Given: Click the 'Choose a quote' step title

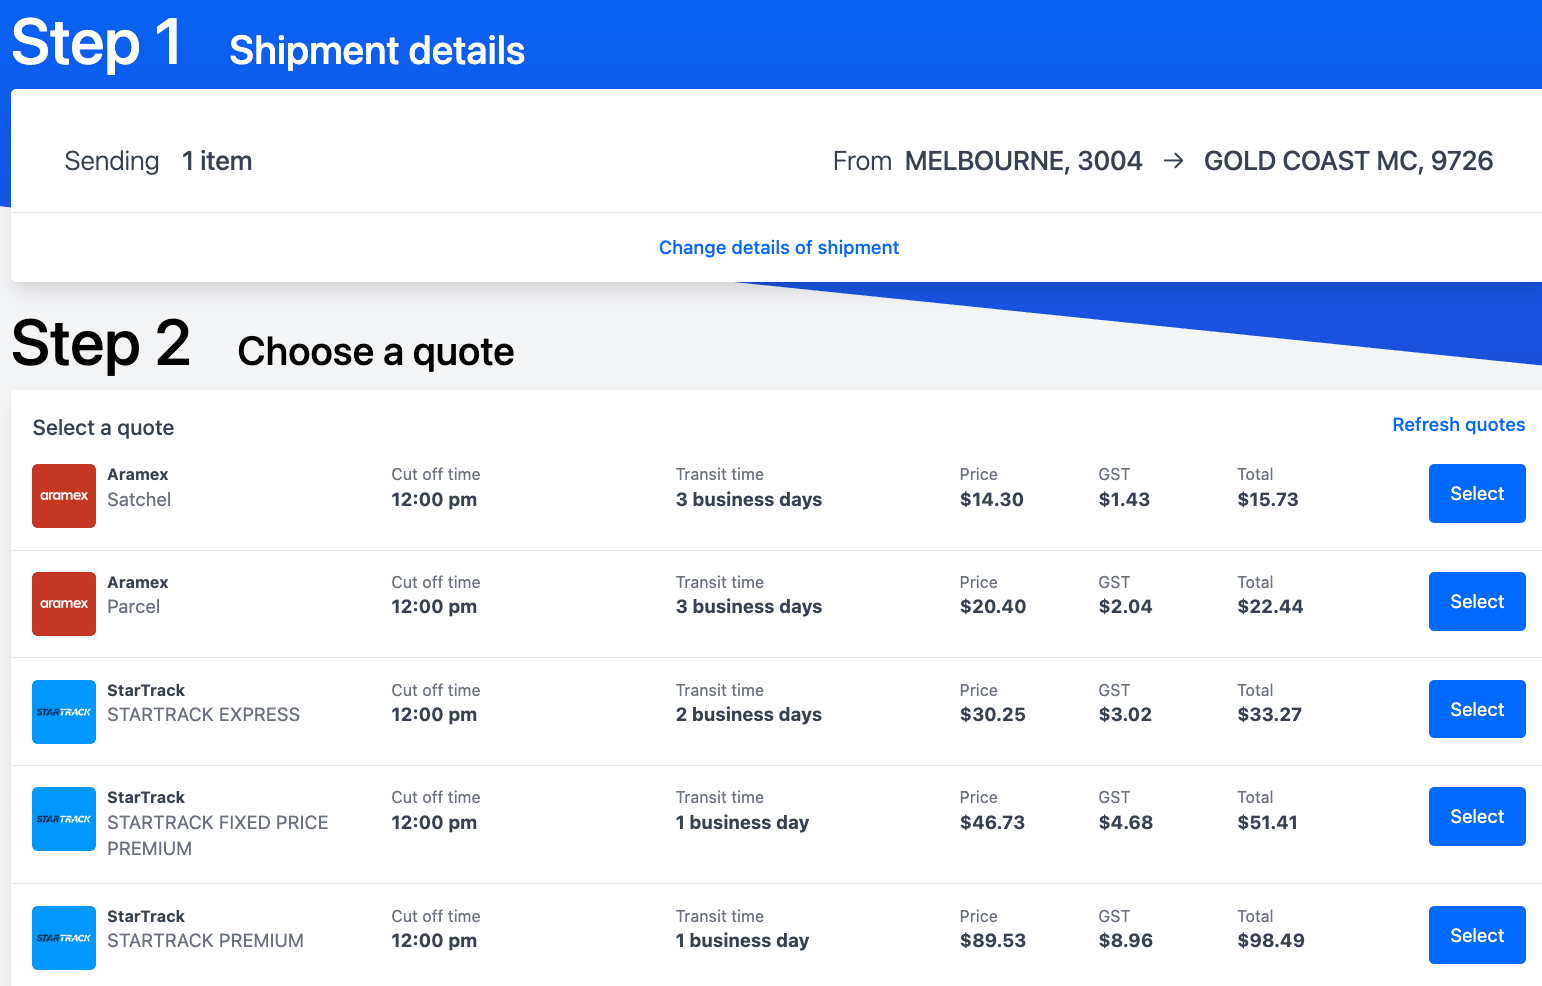Looking at the screenshot, I should pyautogui.click(x=376, y=352).
